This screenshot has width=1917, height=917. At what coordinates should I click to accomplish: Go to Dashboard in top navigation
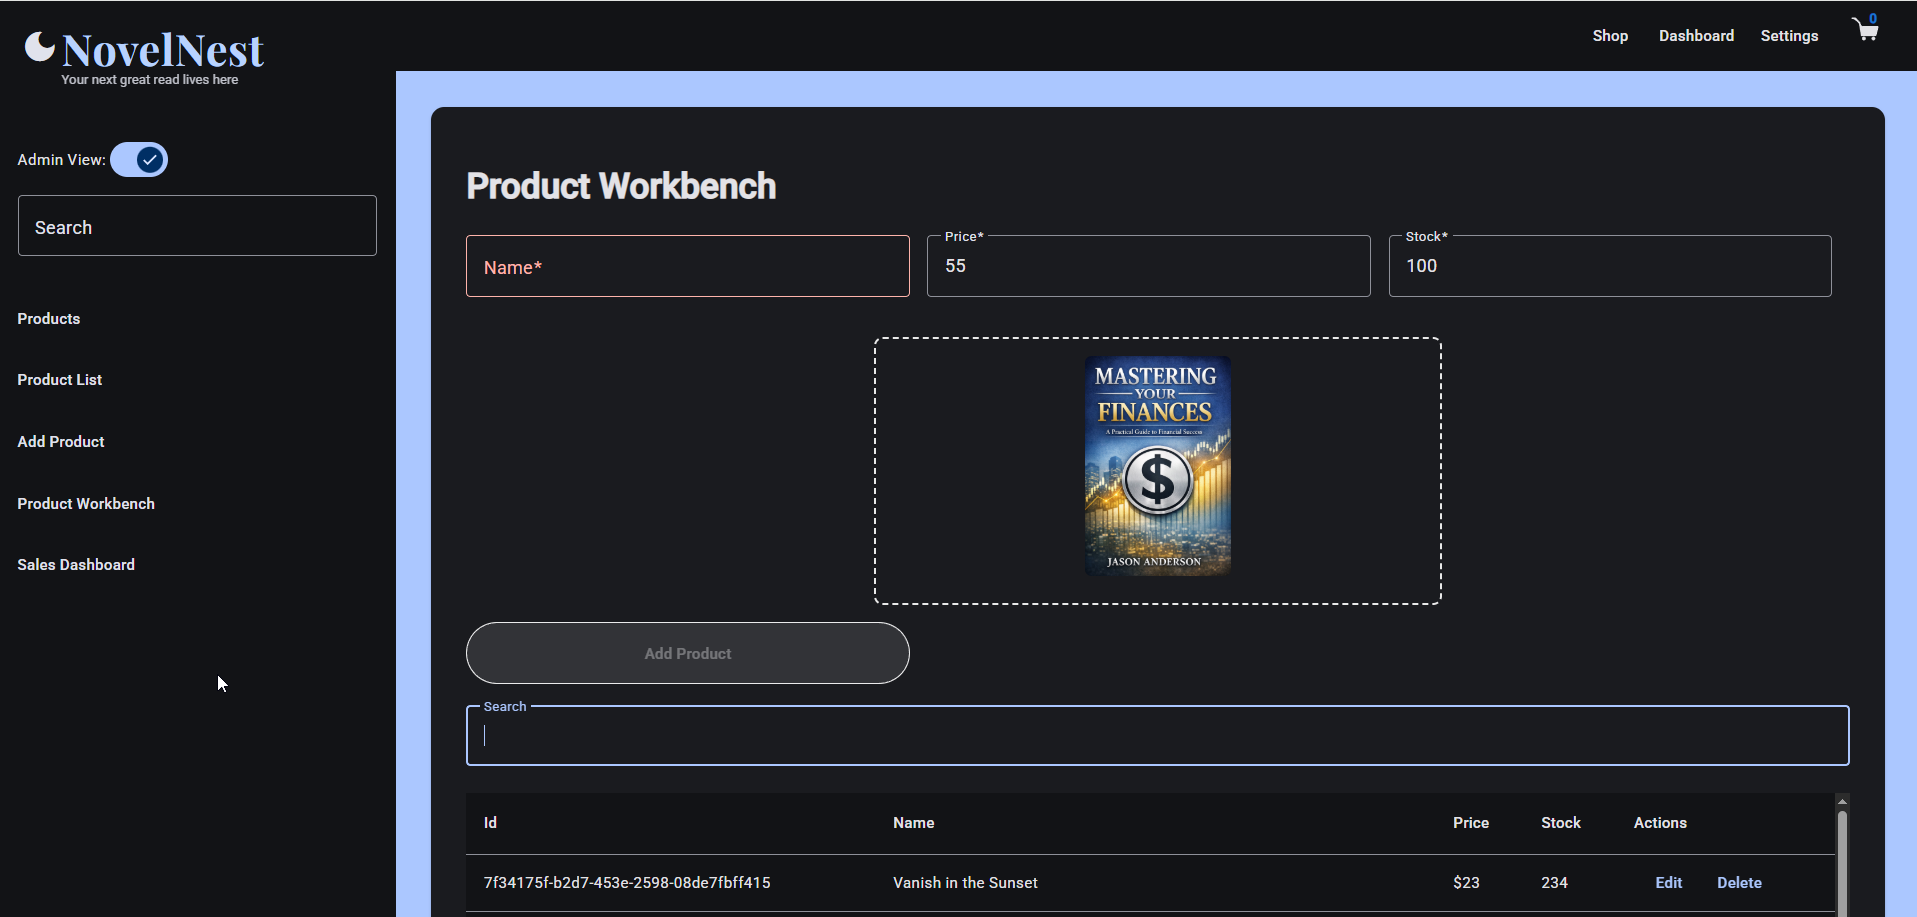pos(1696,36)
